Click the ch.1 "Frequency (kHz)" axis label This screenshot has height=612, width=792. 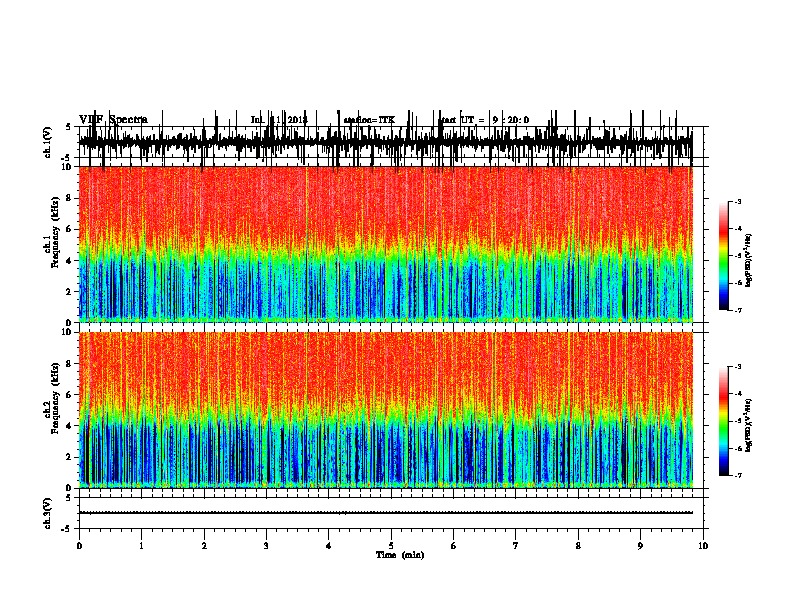pyautogui.click(x=55, y=232)
